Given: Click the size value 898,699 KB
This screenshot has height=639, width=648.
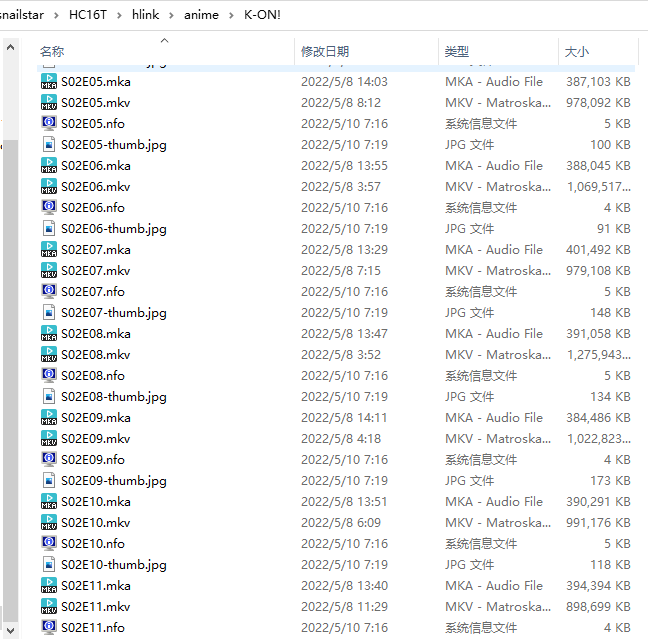Looking at the screenshot, I should coord(598,607).
